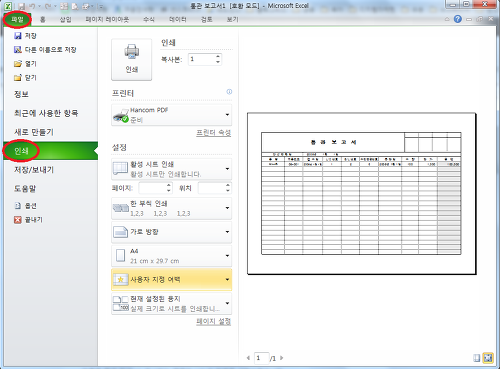
Task: Click the 페이지 from-page input field
Action: pos(152,188)
